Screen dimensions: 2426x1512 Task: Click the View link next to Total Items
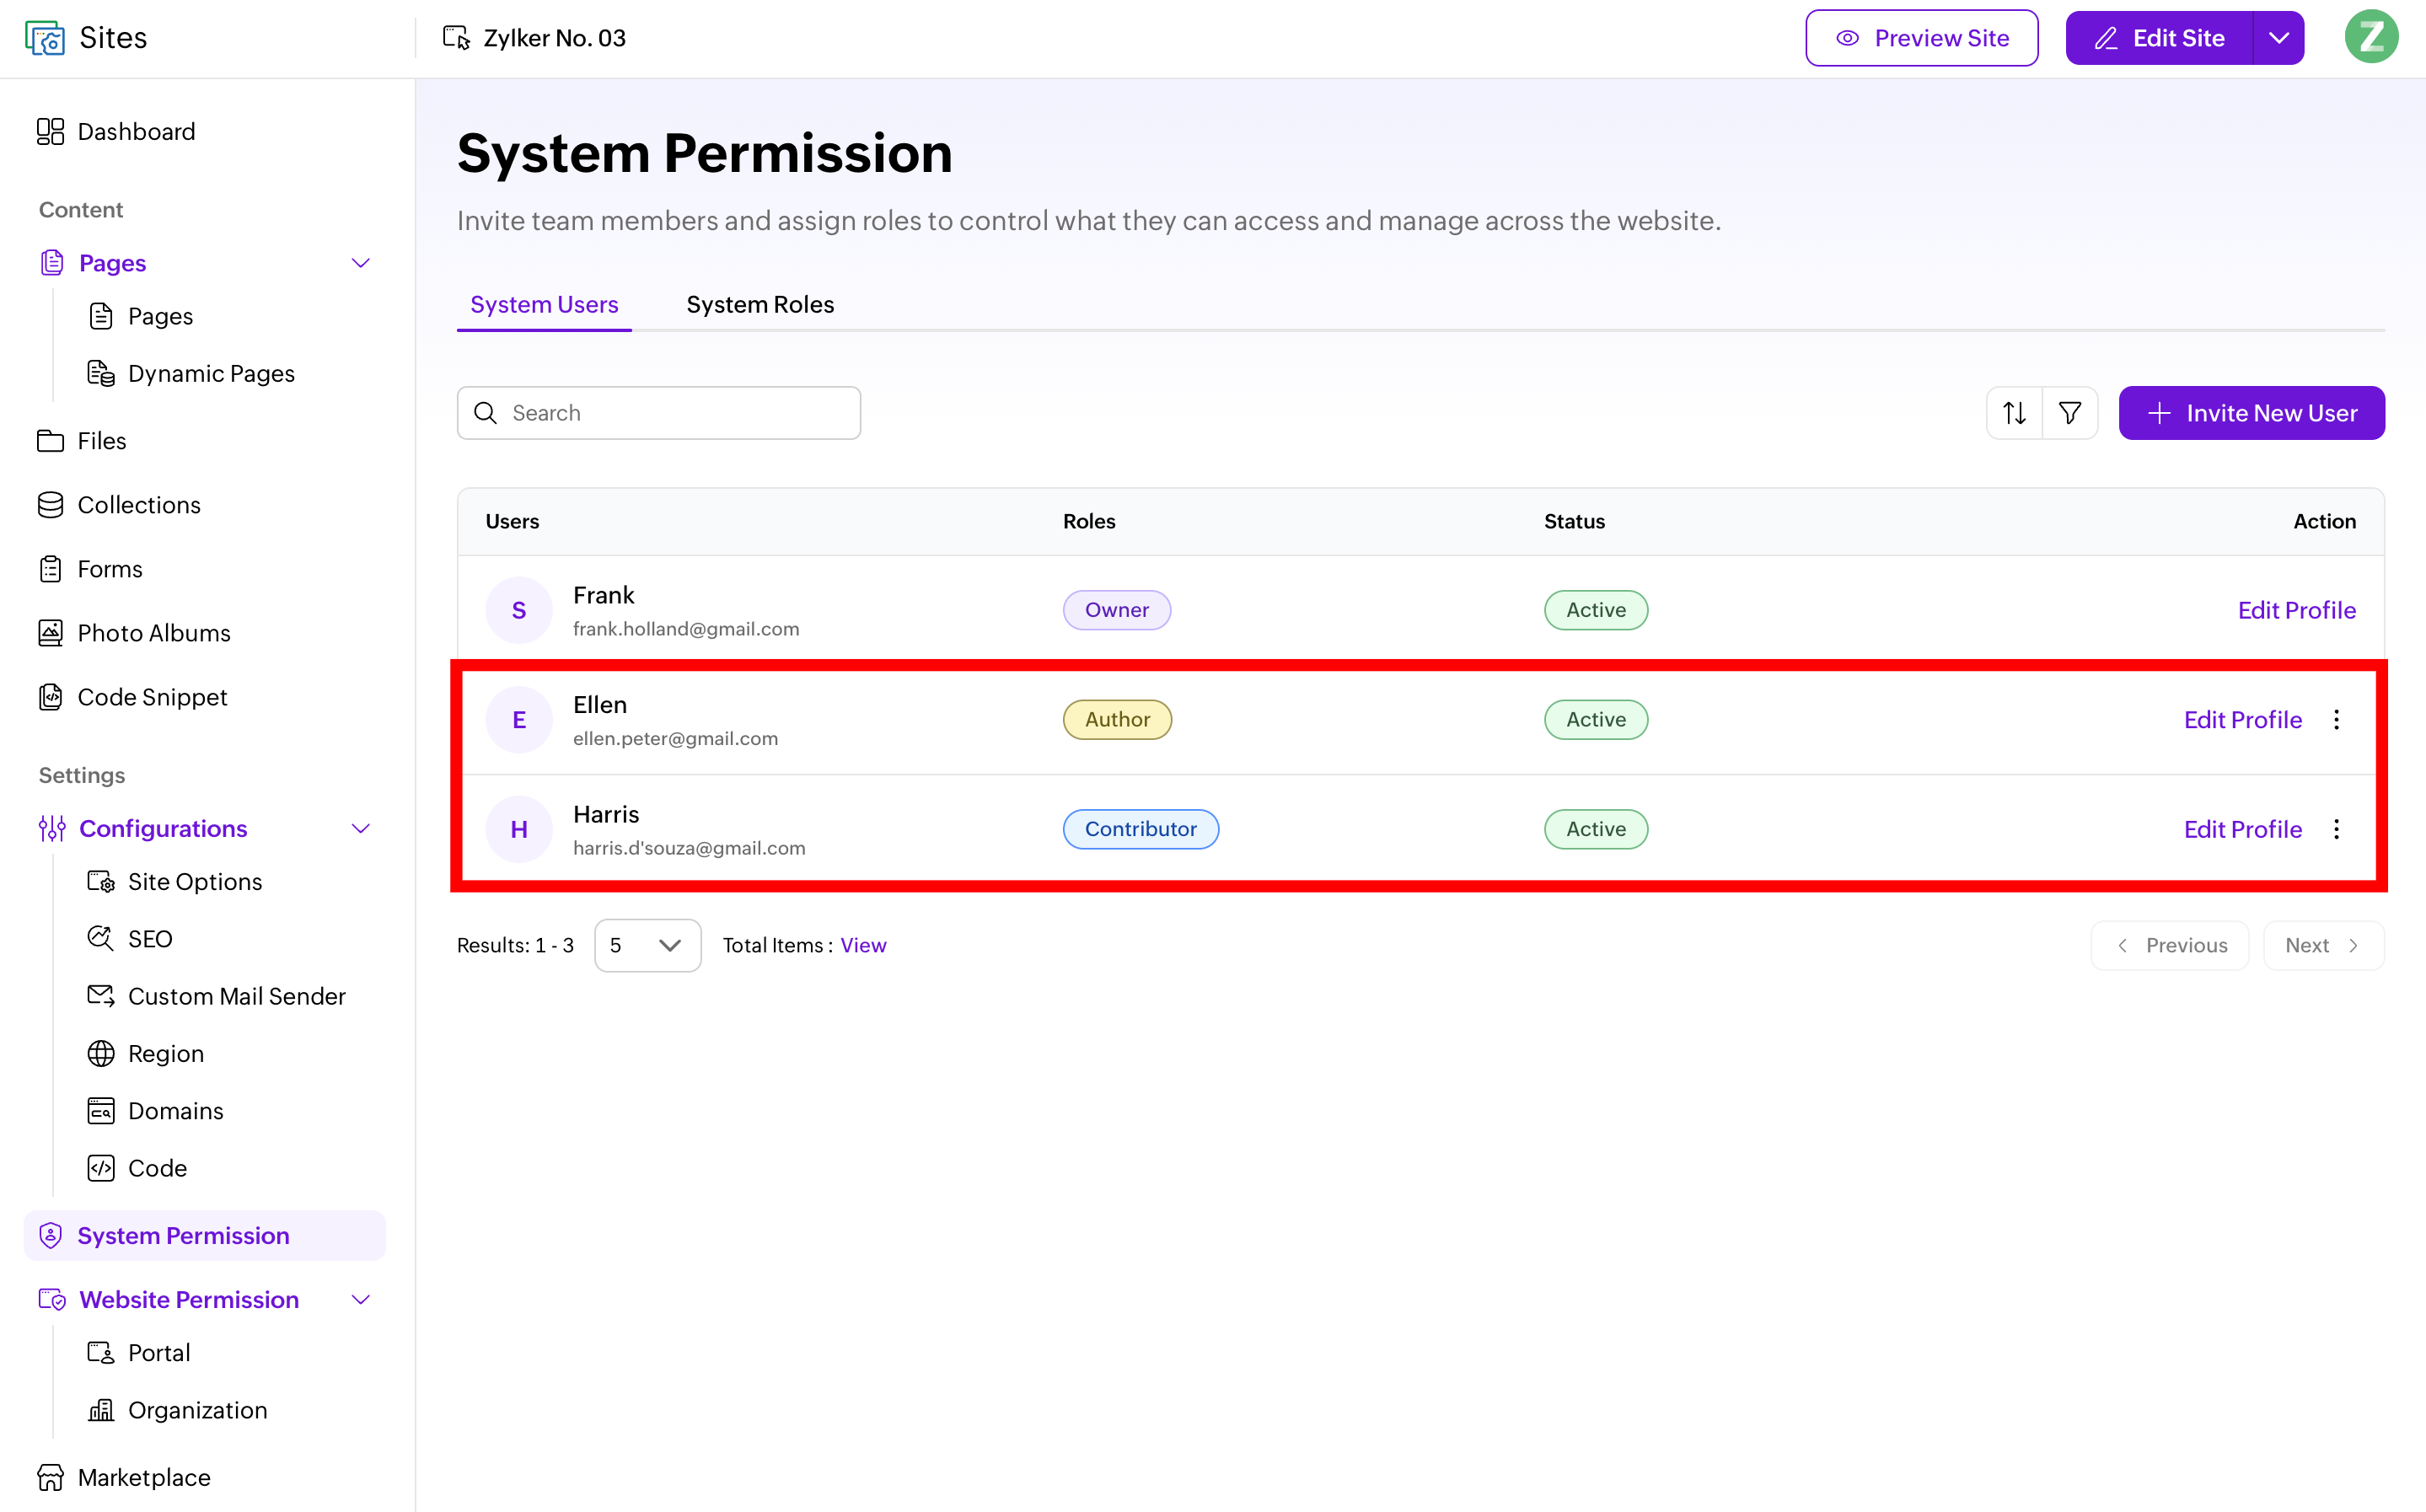(x=863, y=945)
